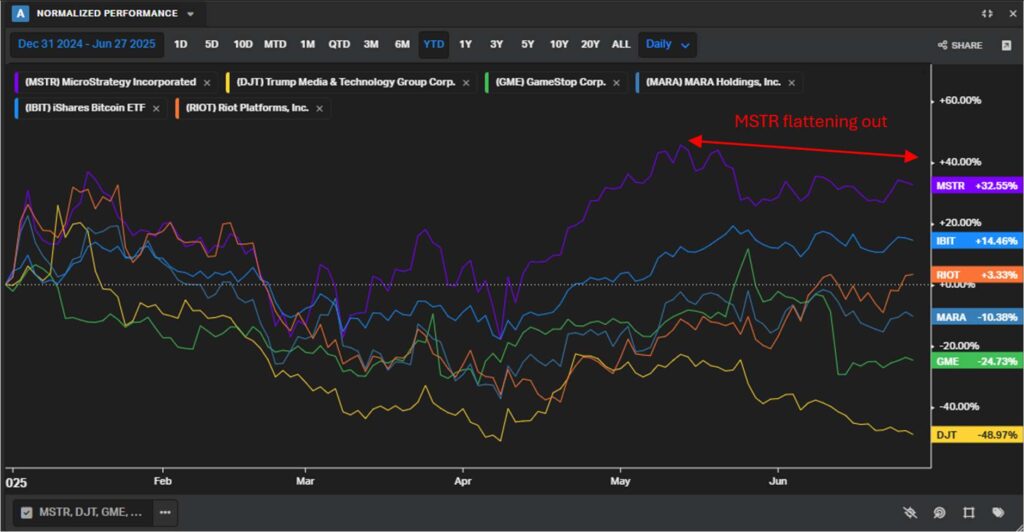1024x532 pixels.
Task: Click the Mar x-axis label
Action: tap(305, 481)
